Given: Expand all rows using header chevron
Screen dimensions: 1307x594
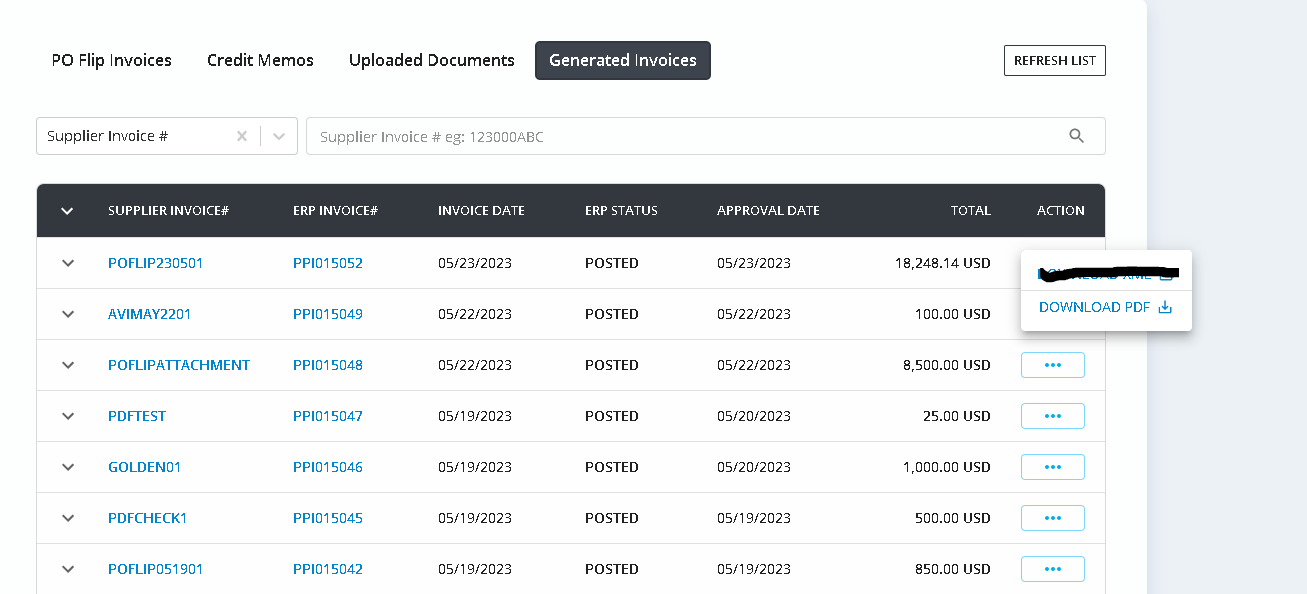Looking at the screenshot, I should click(67, 211).
